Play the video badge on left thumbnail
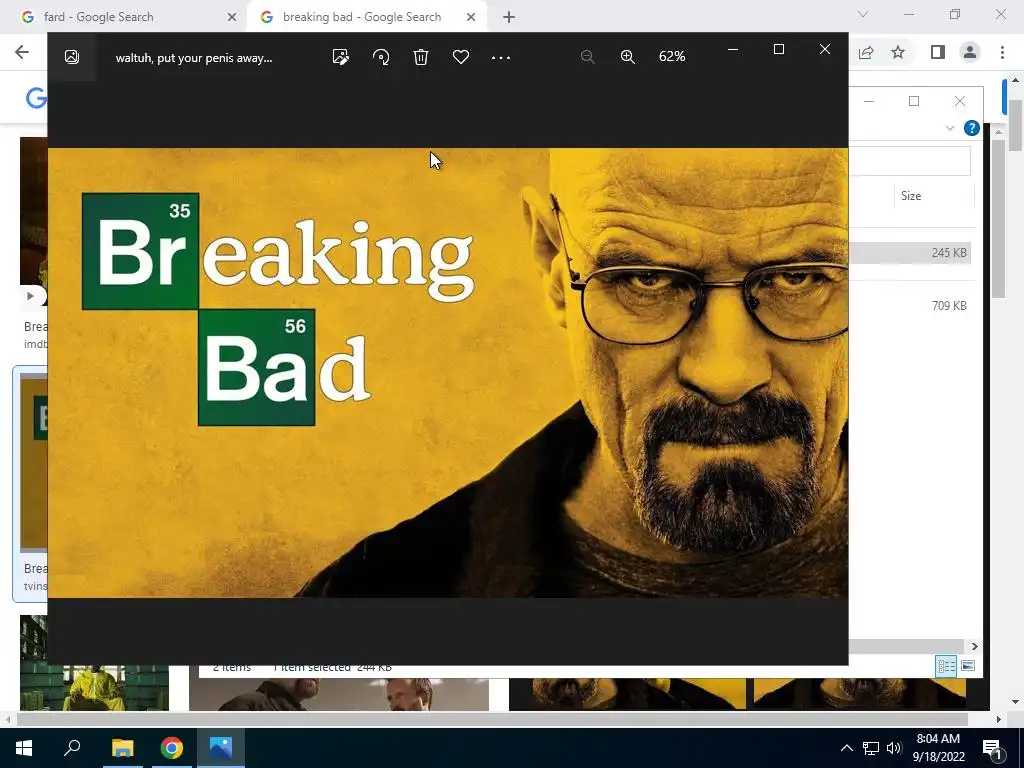Screen dimensions: 1024x768 (x=31, y=296)
